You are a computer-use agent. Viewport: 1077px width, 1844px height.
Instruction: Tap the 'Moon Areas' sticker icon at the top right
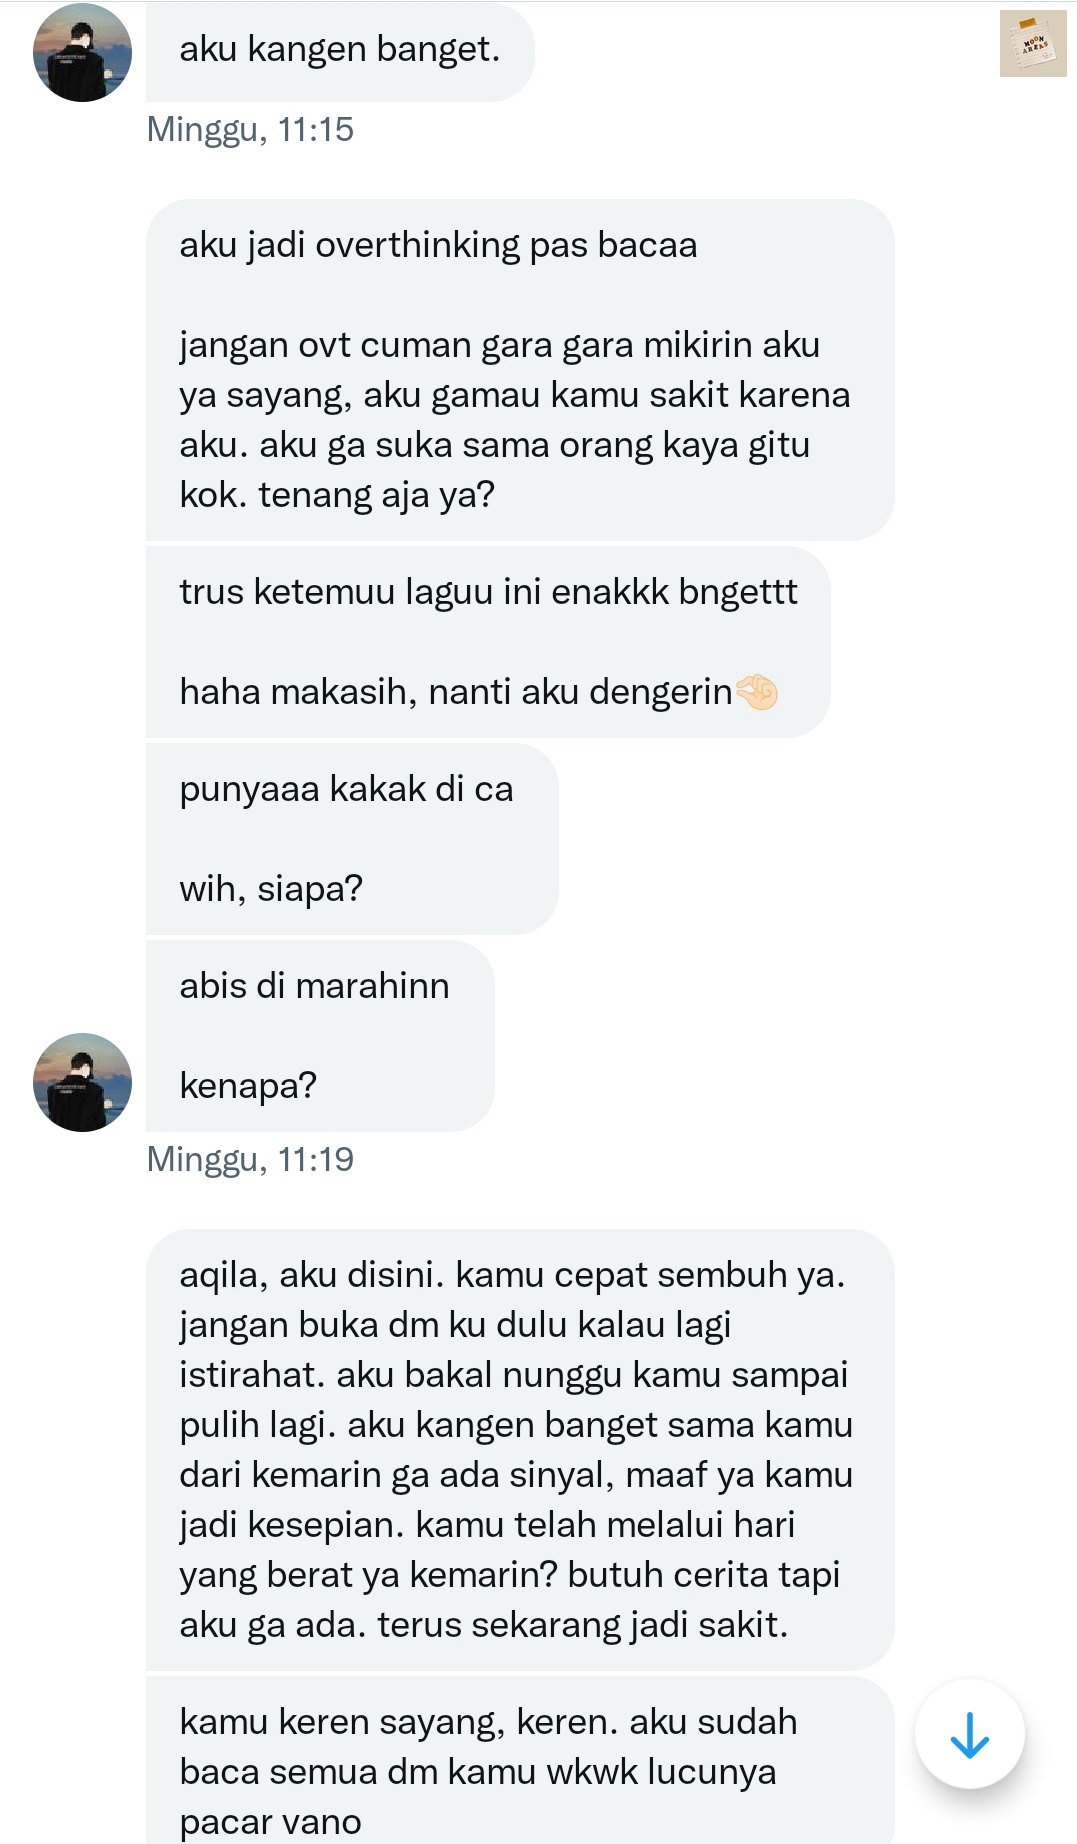1033,44
